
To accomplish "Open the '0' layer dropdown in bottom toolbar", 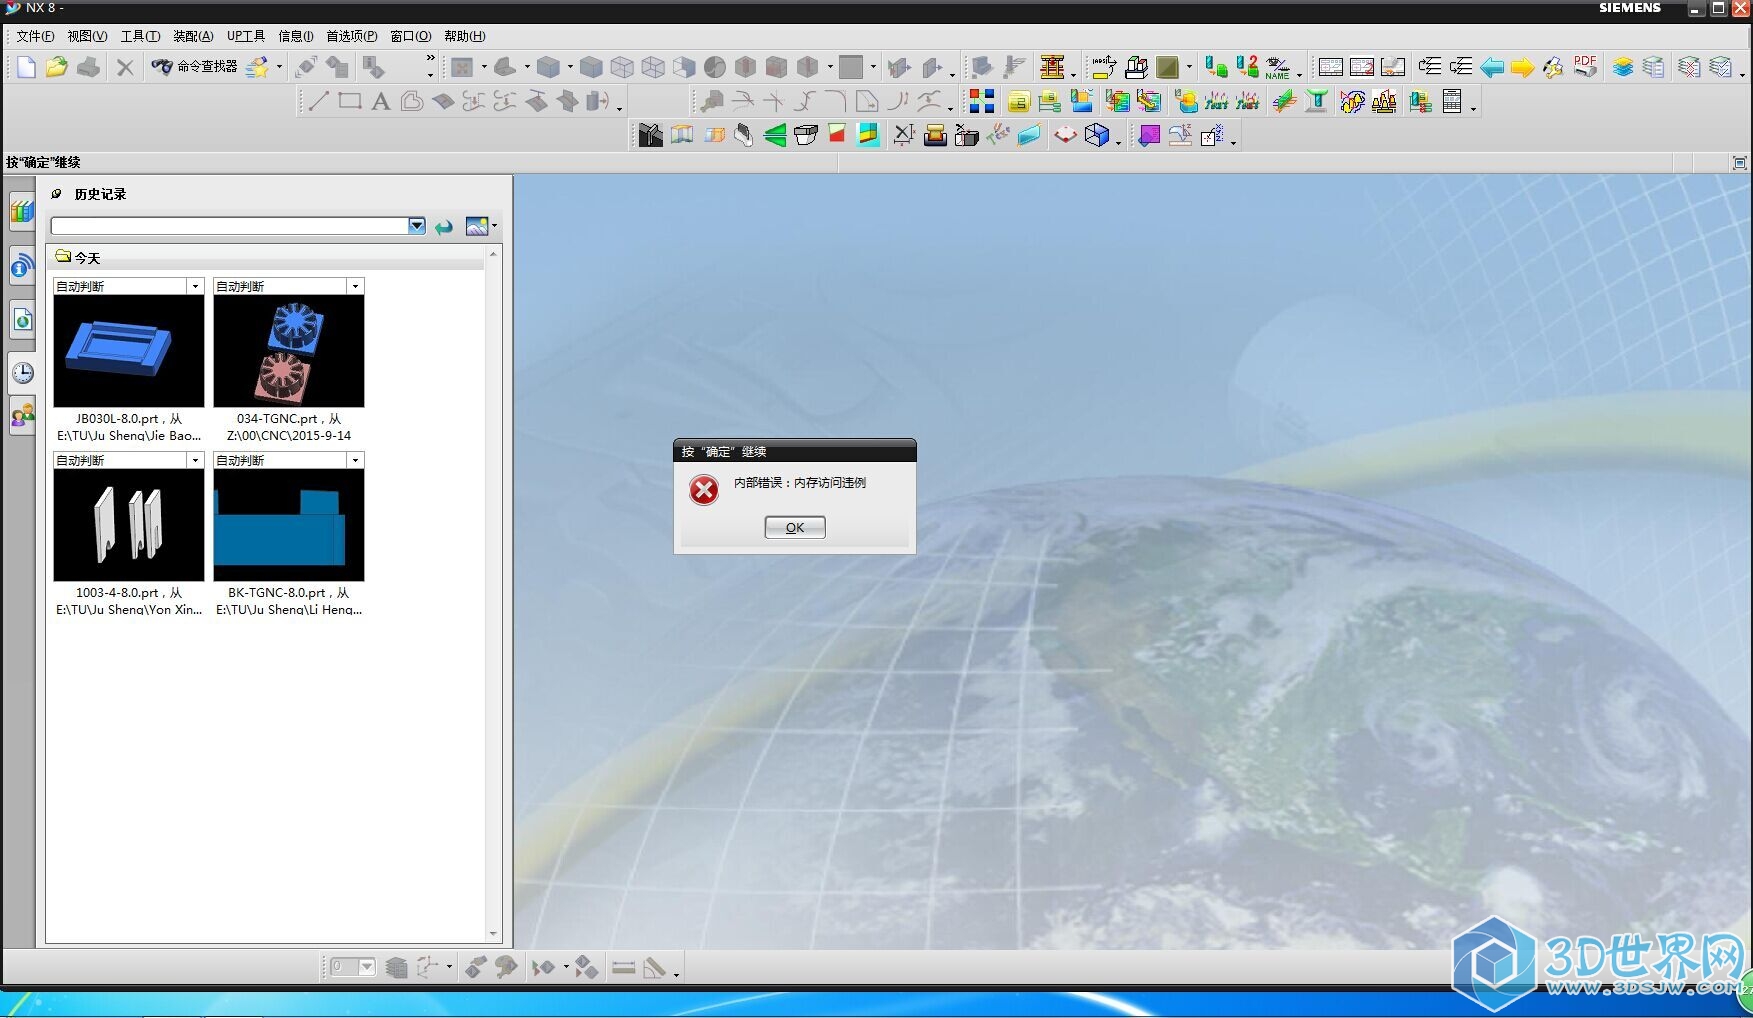I will (367, 967).
